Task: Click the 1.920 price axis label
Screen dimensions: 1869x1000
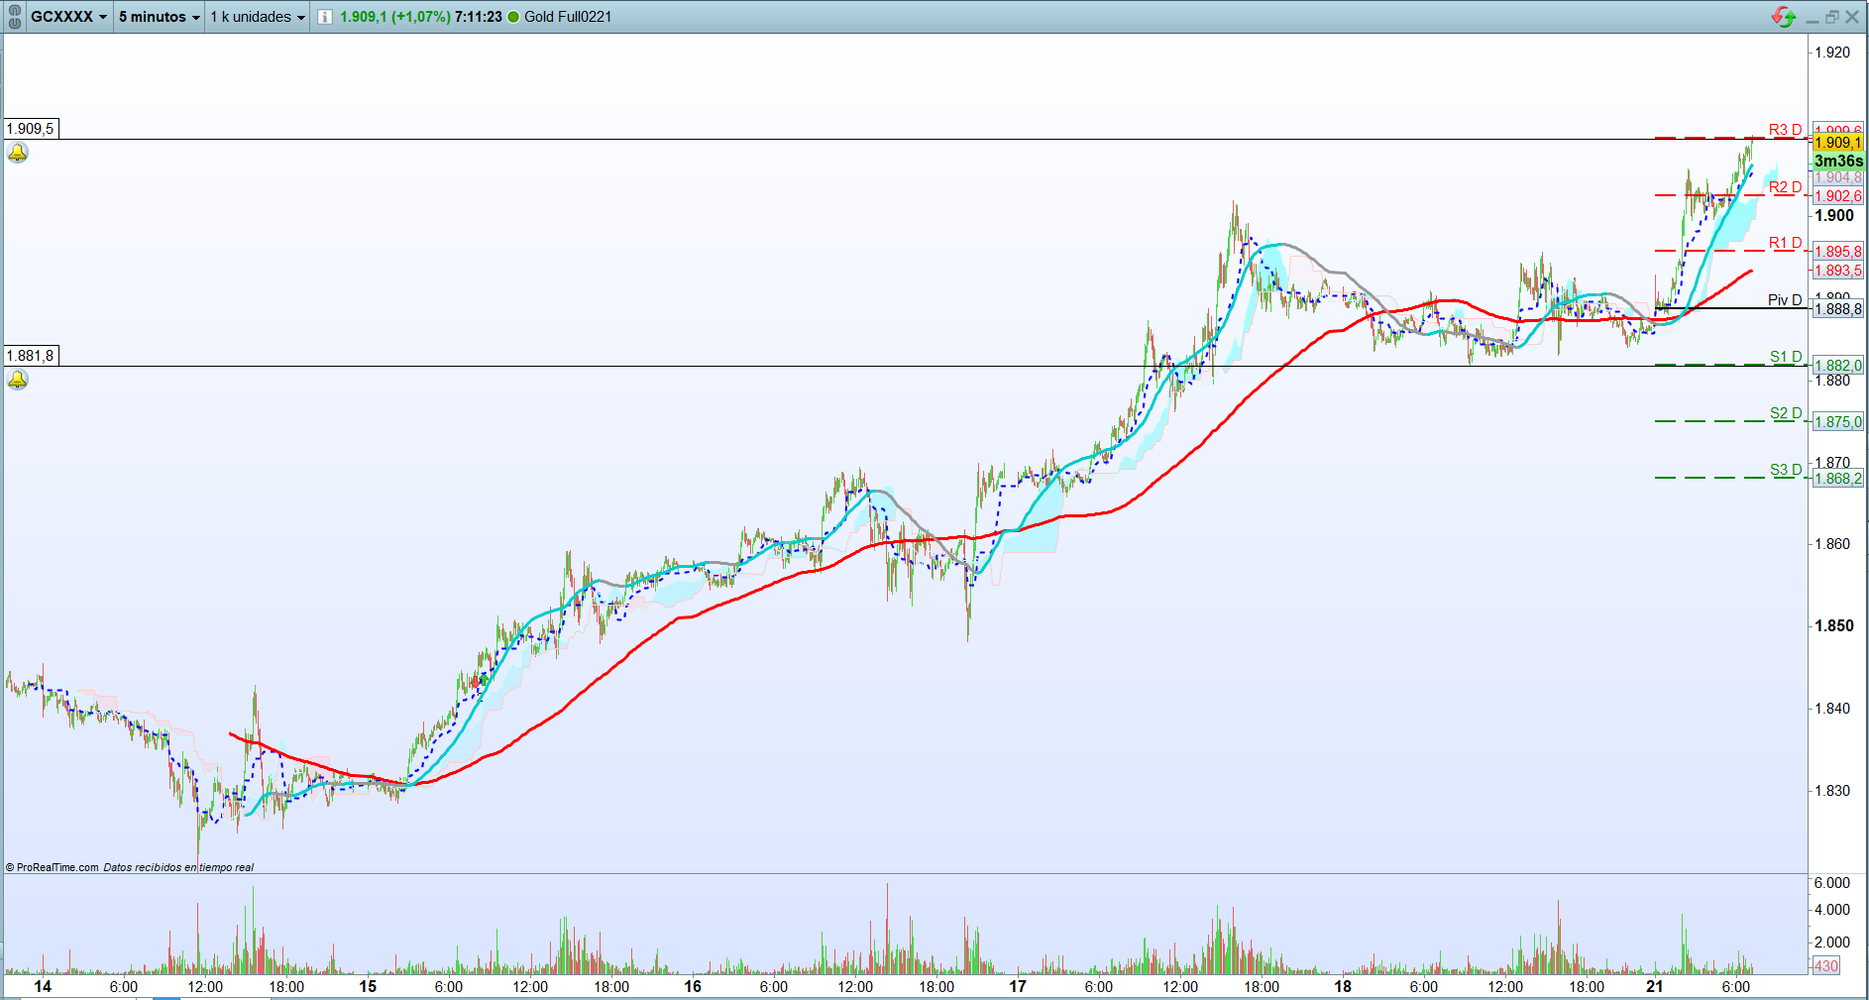Action: [1833, 52]
